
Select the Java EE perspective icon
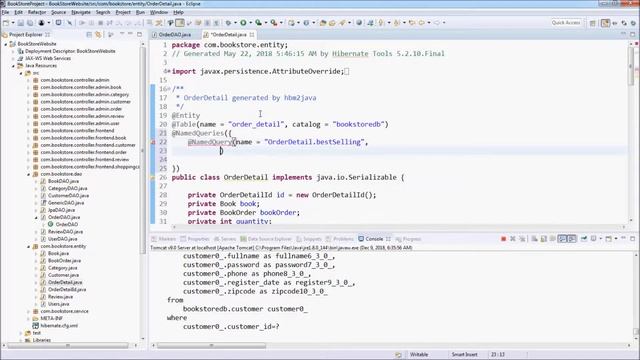click(x=605, y=23)
